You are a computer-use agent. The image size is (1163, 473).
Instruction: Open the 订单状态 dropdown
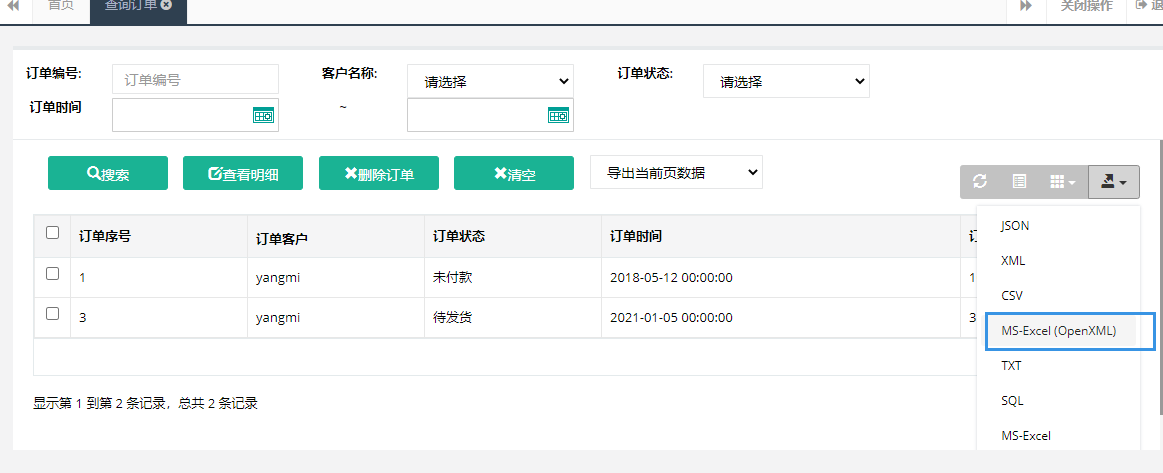[x=786, y=82]
